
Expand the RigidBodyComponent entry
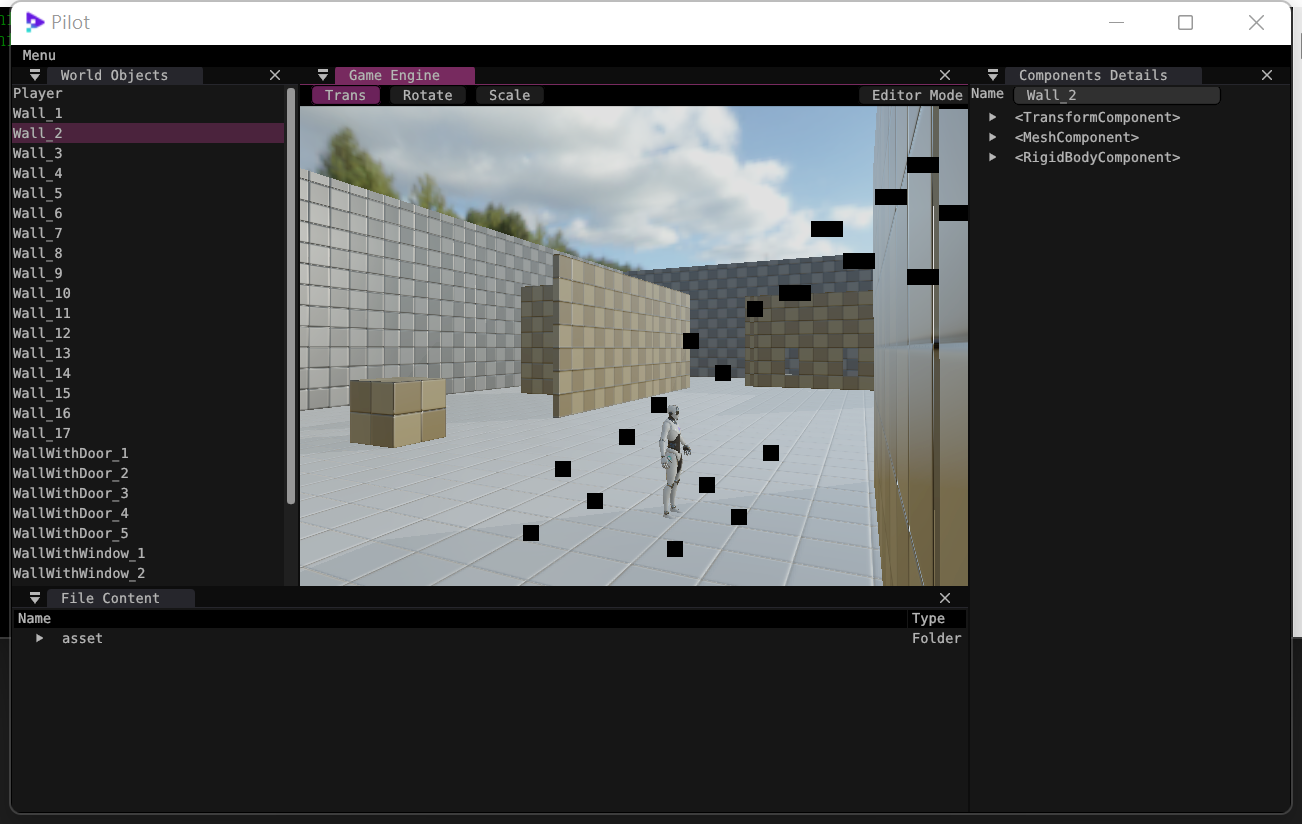click(x=991, y=157)
